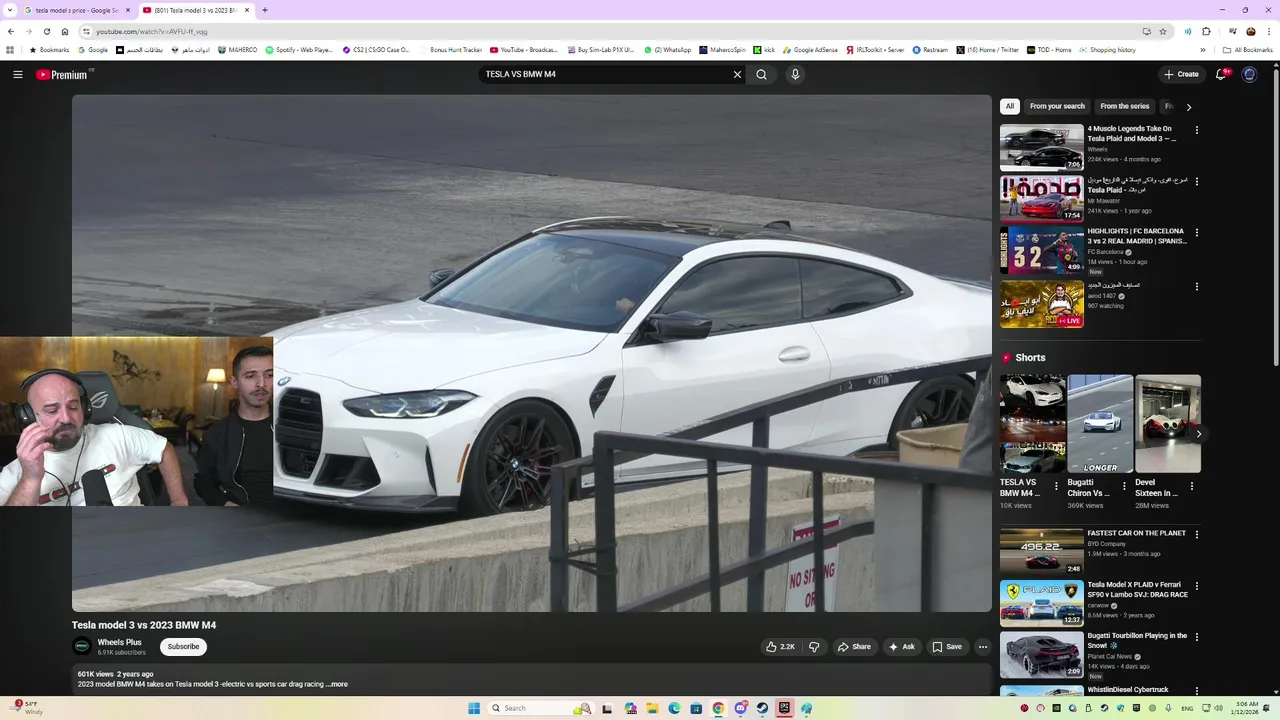
Task: Open the Create menu
Action: 1181,74
